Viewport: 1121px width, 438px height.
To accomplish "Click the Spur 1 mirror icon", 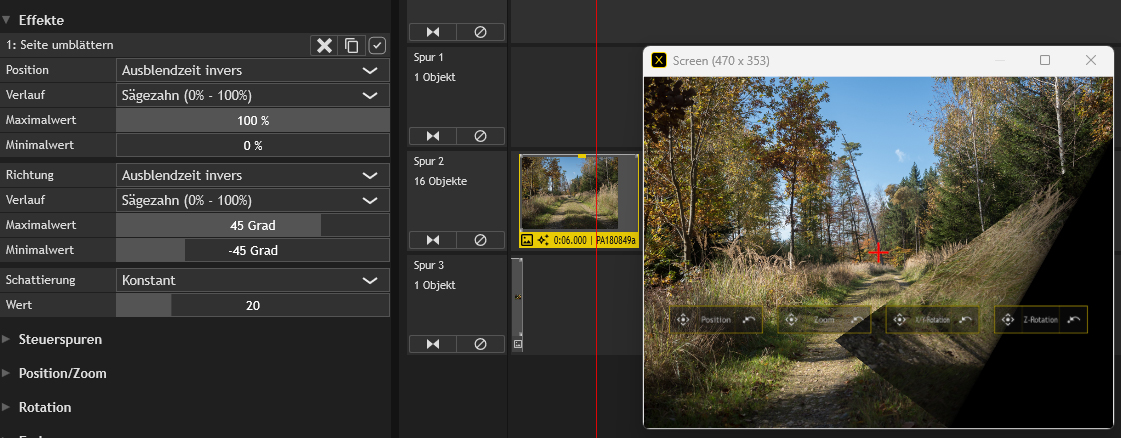I will 433,136.
